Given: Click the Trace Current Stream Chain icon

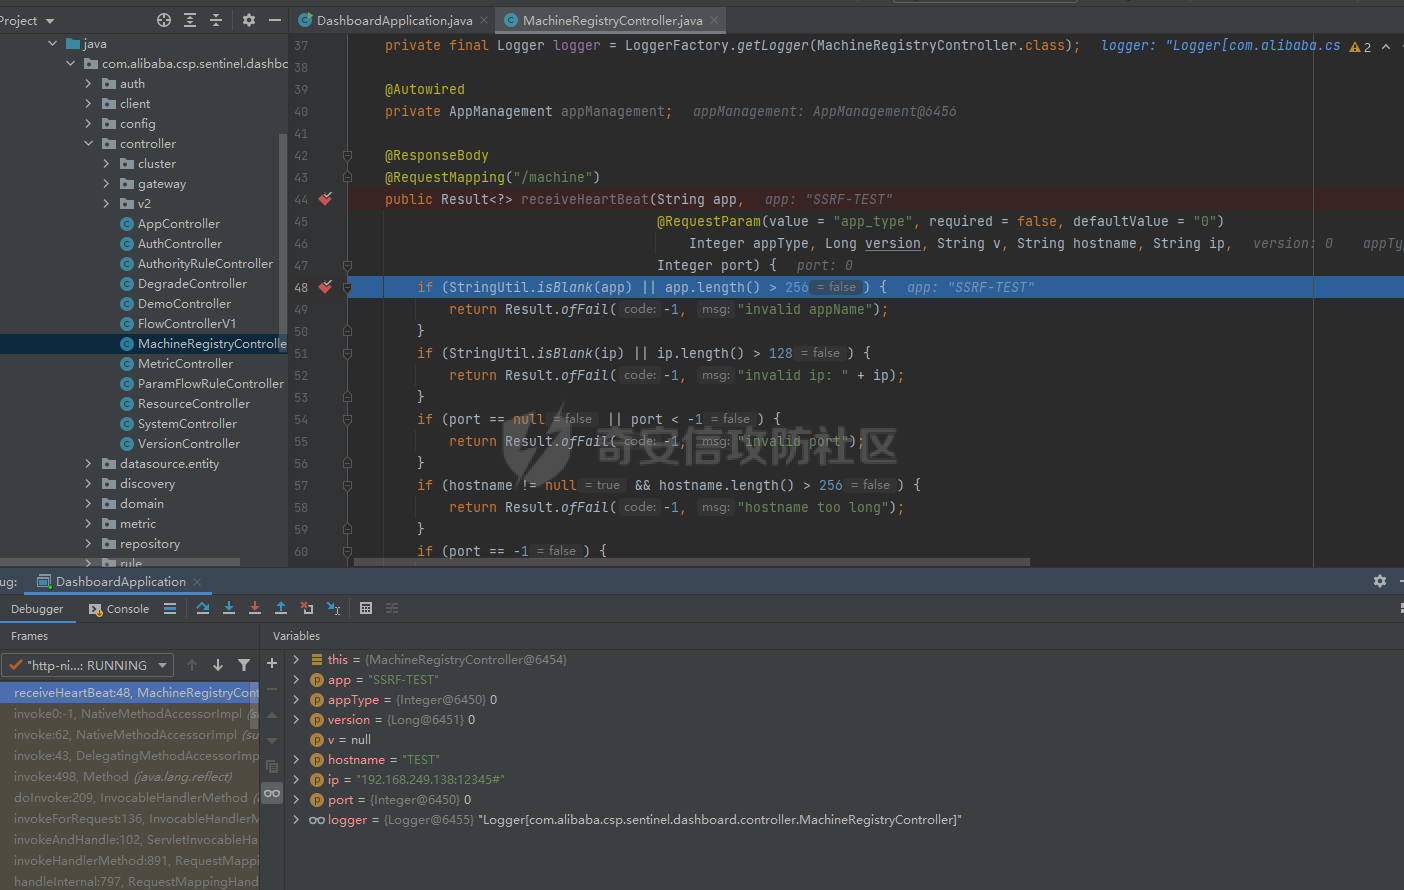Looking at the screenshot, I should (392, 608).
